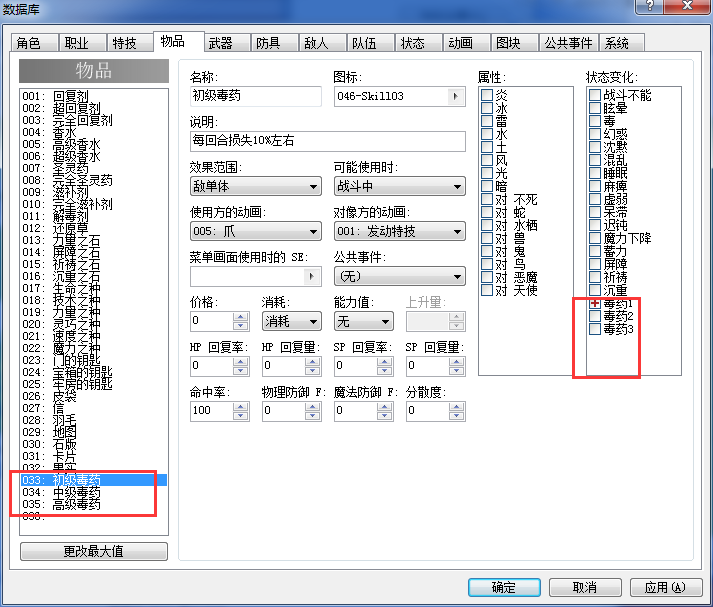This screenshot has height=607, width=713.
Task: Switch to the 队伍 tab
Action: coord(370,43)
